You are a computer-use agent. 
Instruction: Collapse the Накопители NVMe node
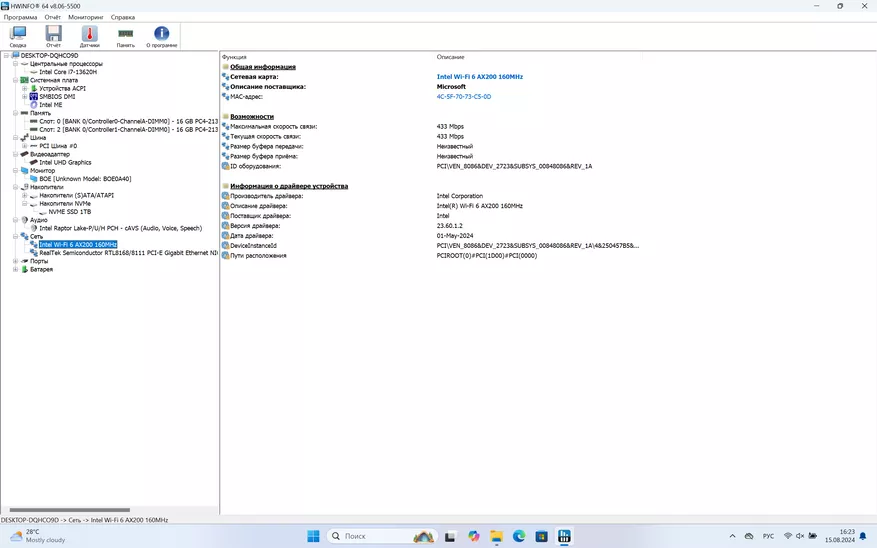(x=25, y=204)
